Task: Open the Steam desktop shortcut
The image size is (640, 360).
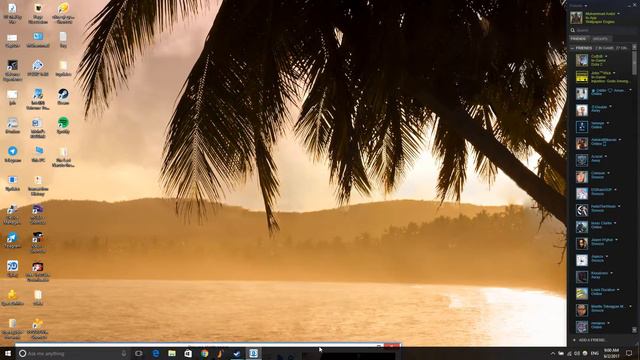Action: tap(63, 97)
